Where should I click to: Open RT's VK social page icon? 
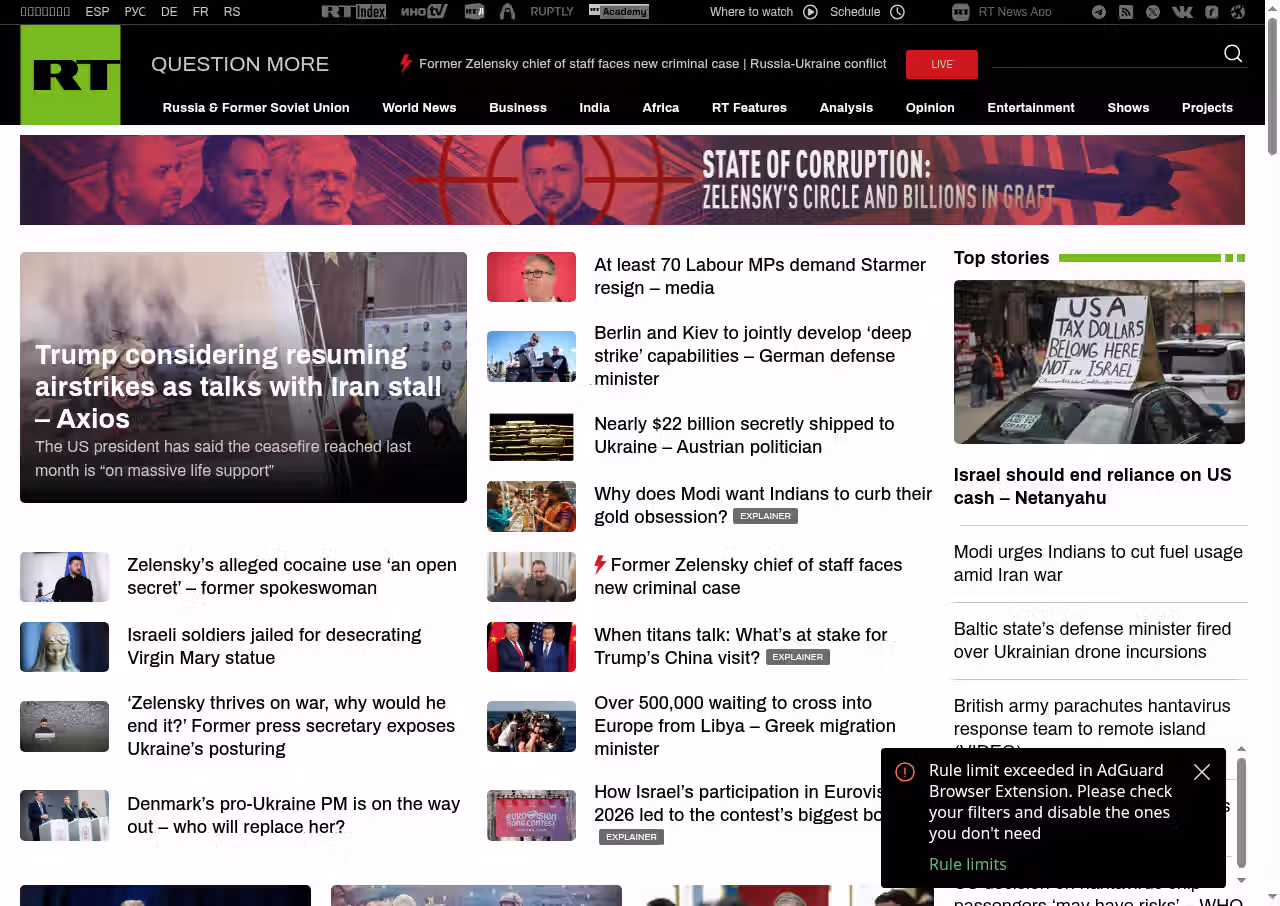1182,12
